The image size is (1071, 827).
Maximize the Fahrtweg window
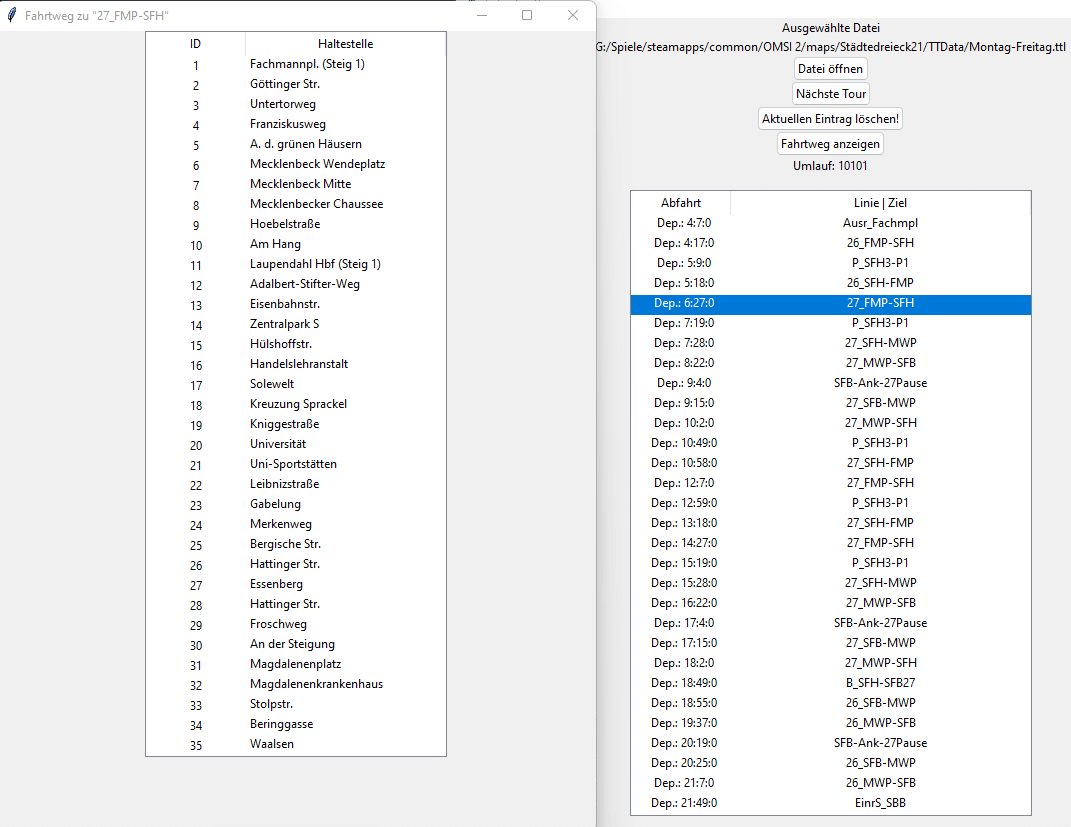tap(527, 15)
